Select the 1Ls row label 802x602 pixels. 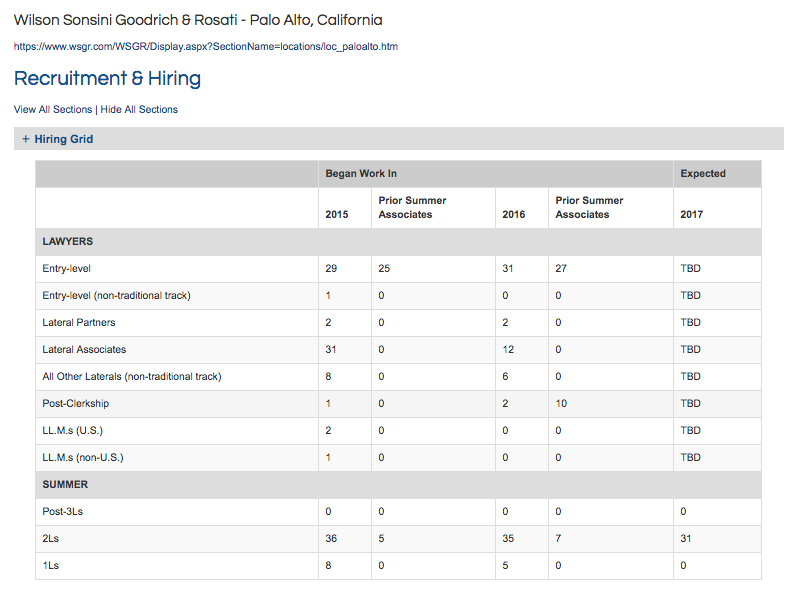[51, 566]
